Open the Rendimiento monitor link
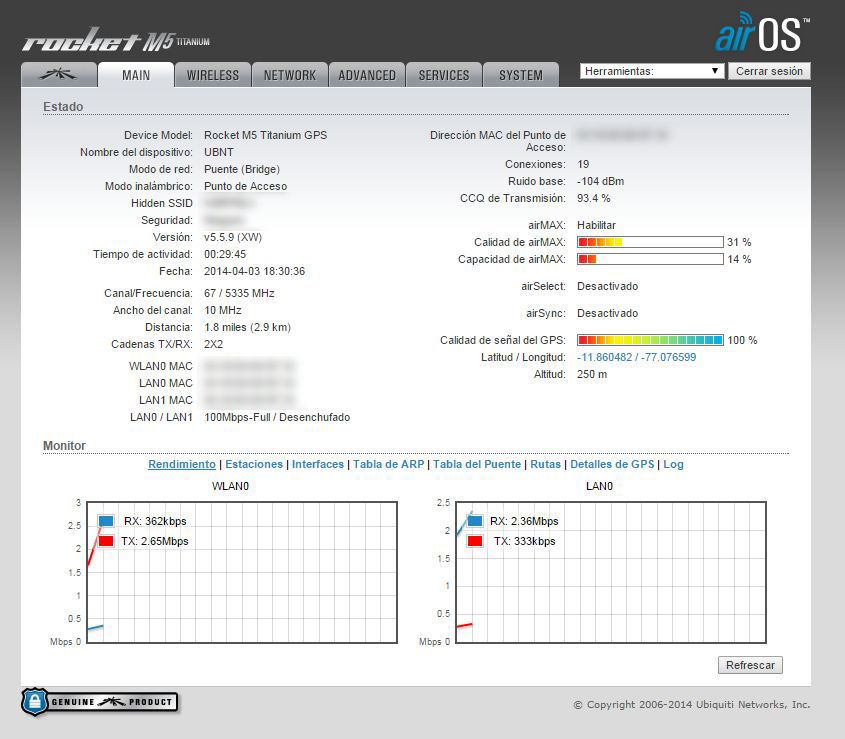Screen dimensions: 845x739 [182, 464]
